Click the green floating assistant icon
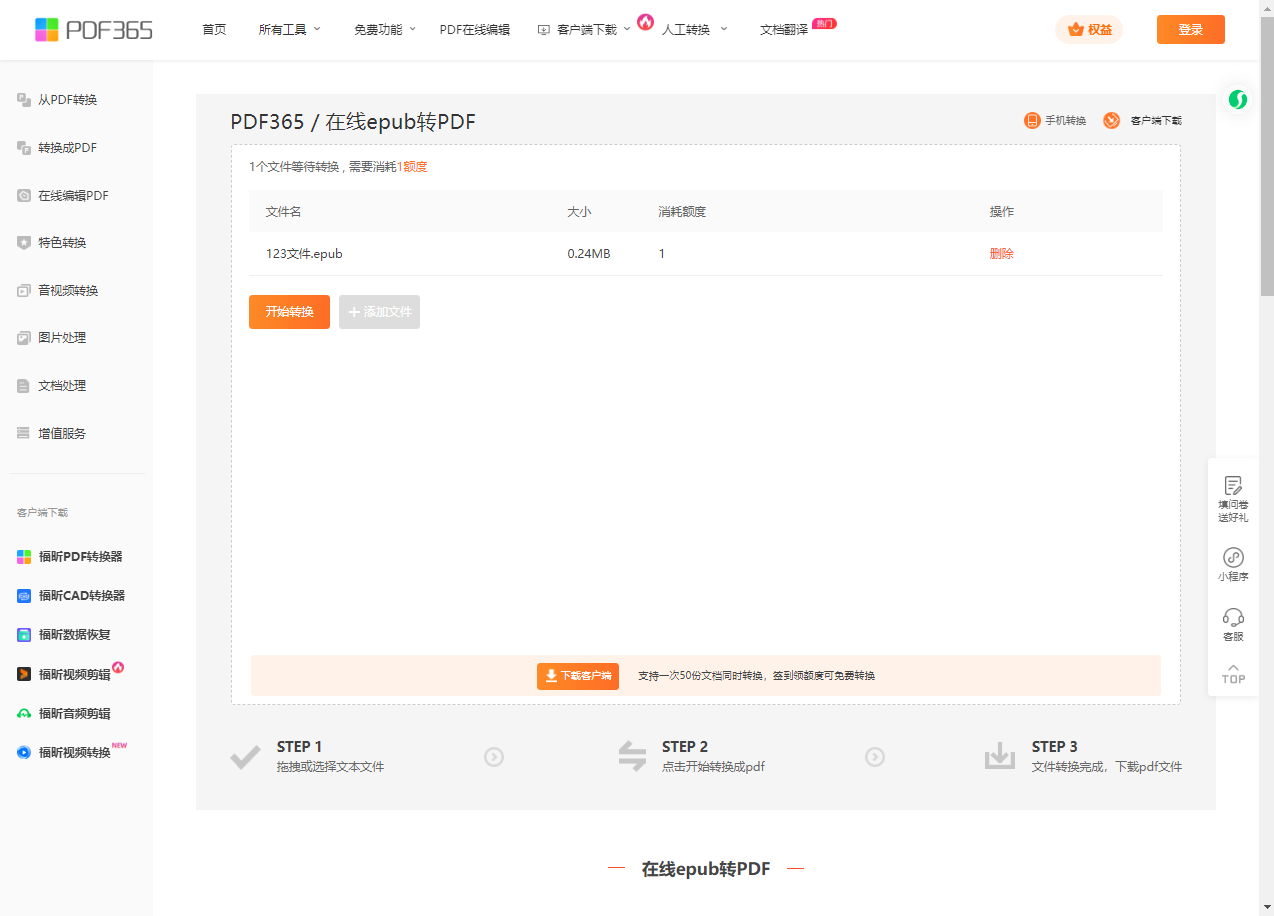This screenshot has width=1274, height=916. click(1238, 99)
